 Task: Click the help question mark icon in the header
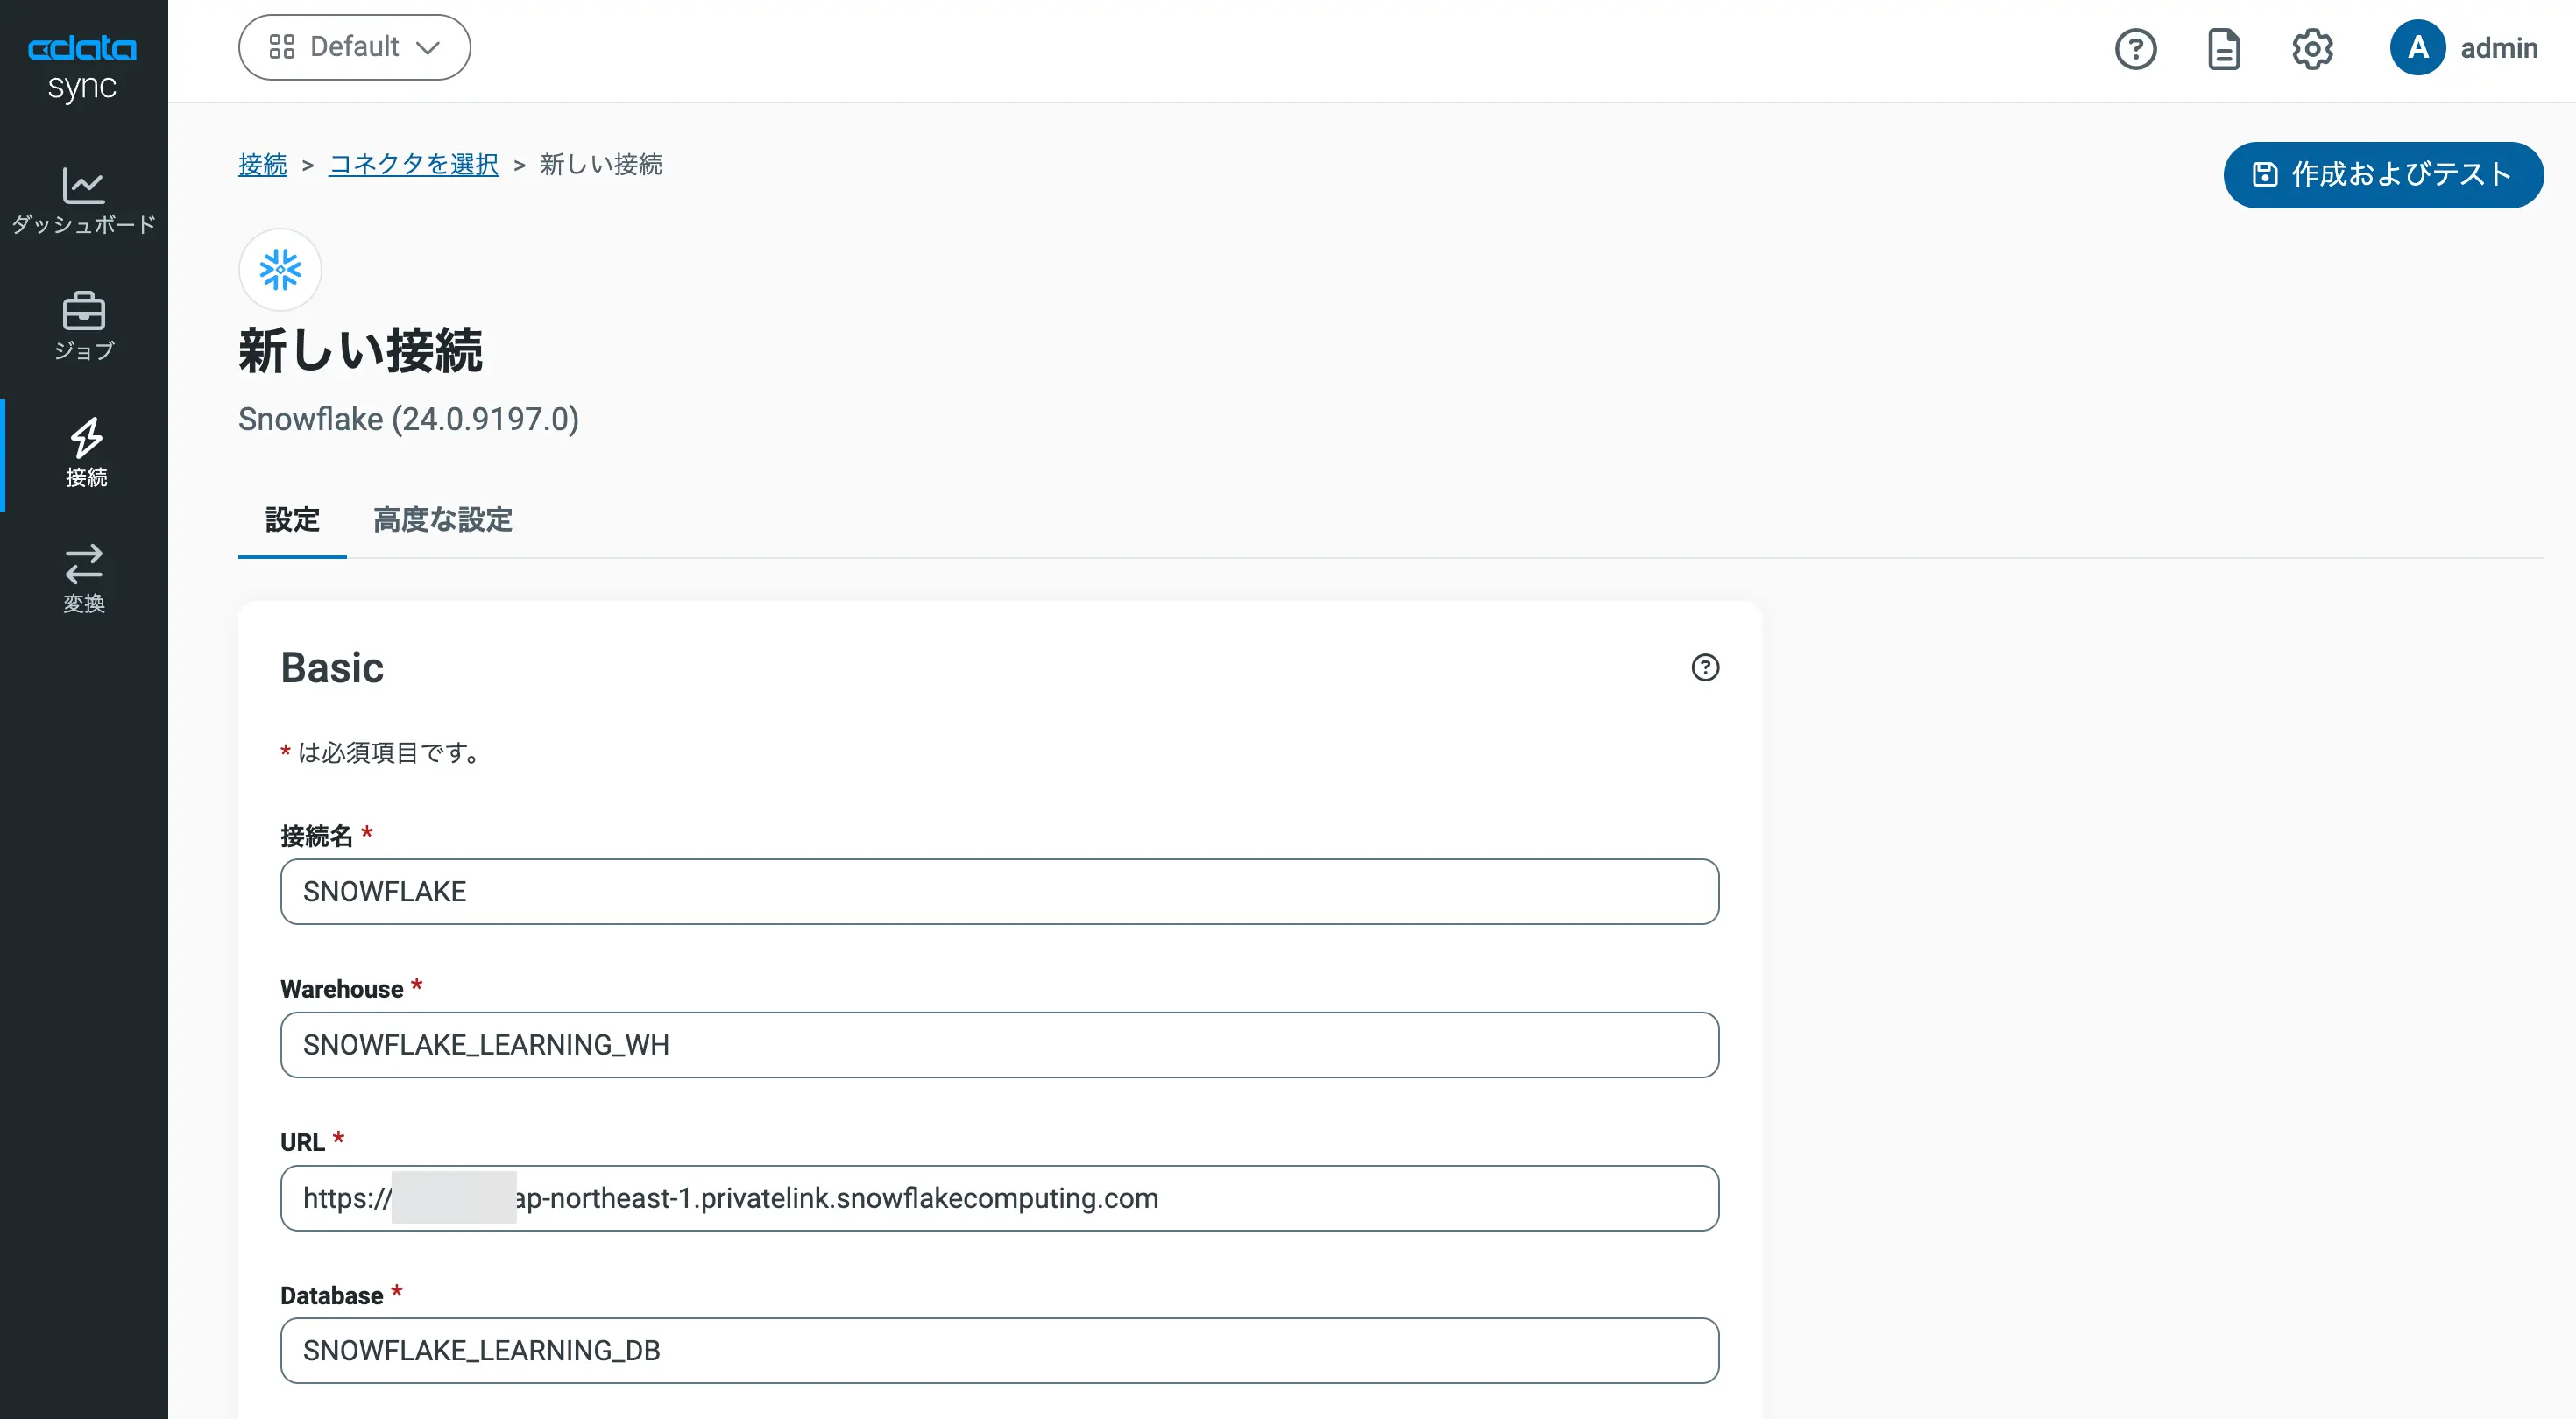pos(2135,47)
